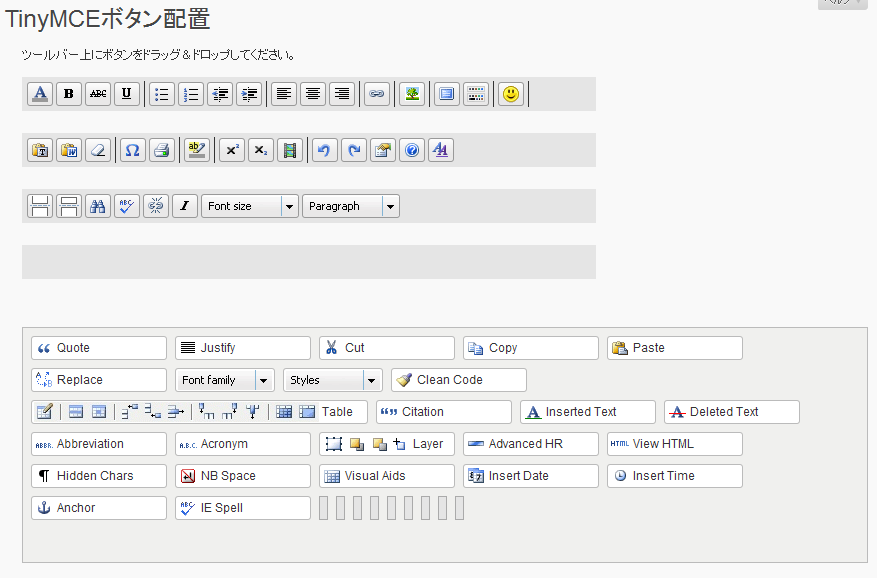Select the NB Space button

point(243,476)
